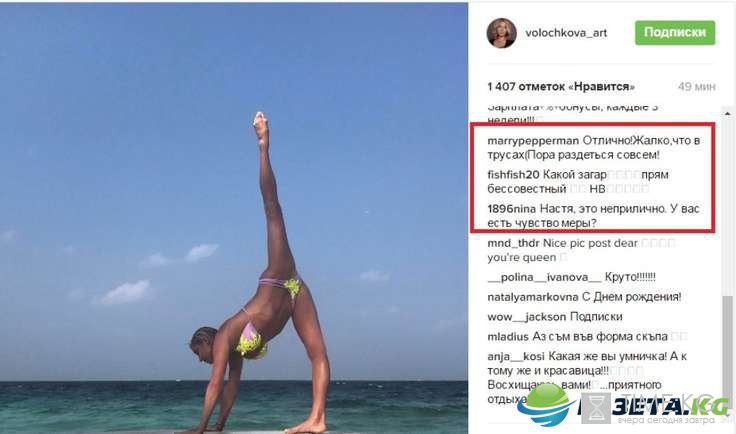The image size is (736, 434).
Task: Open mnd_thdr commenter profile
Action: (514, 243)
